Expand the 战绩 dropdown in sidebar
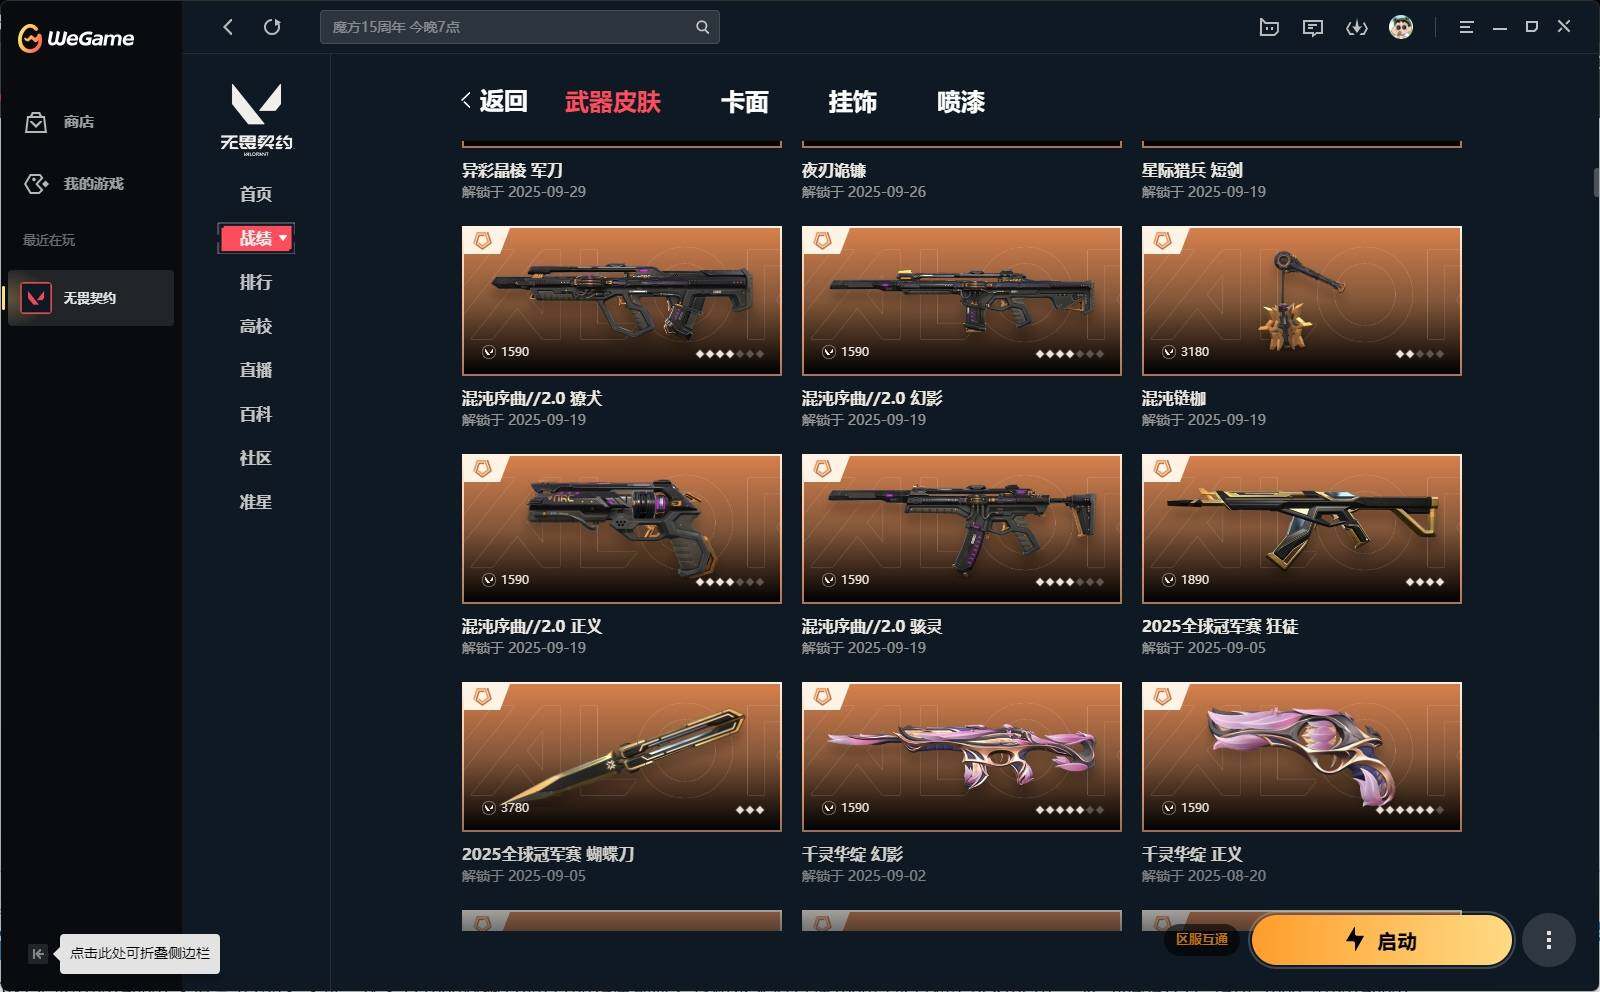This screenshot has width=1600, height=992. (x=256, y=238)
